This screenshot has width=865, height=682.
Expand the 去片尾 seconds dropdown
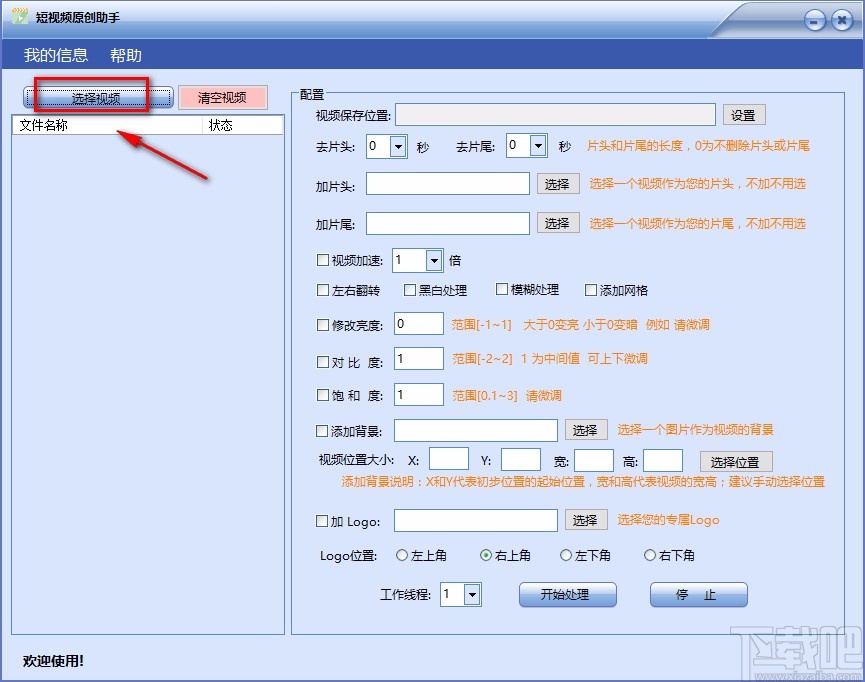538,146
